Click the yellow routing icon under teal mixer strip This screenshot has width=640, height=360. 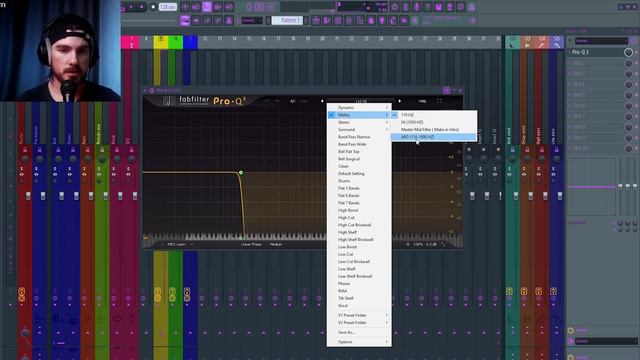coord(509,291)
